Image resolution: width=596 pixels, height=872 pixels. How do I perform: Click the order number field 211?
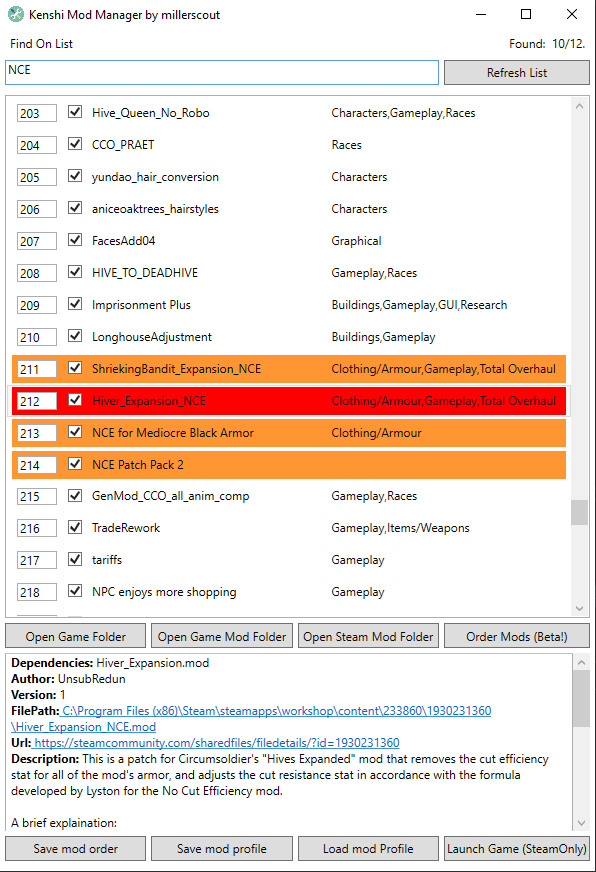tap(37, 369)
